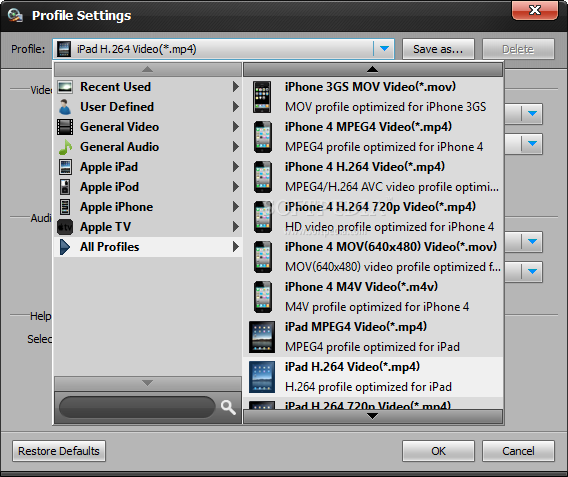Open second Video section dropdown arrow
This screenshot has height=477, width=568.
532,144
